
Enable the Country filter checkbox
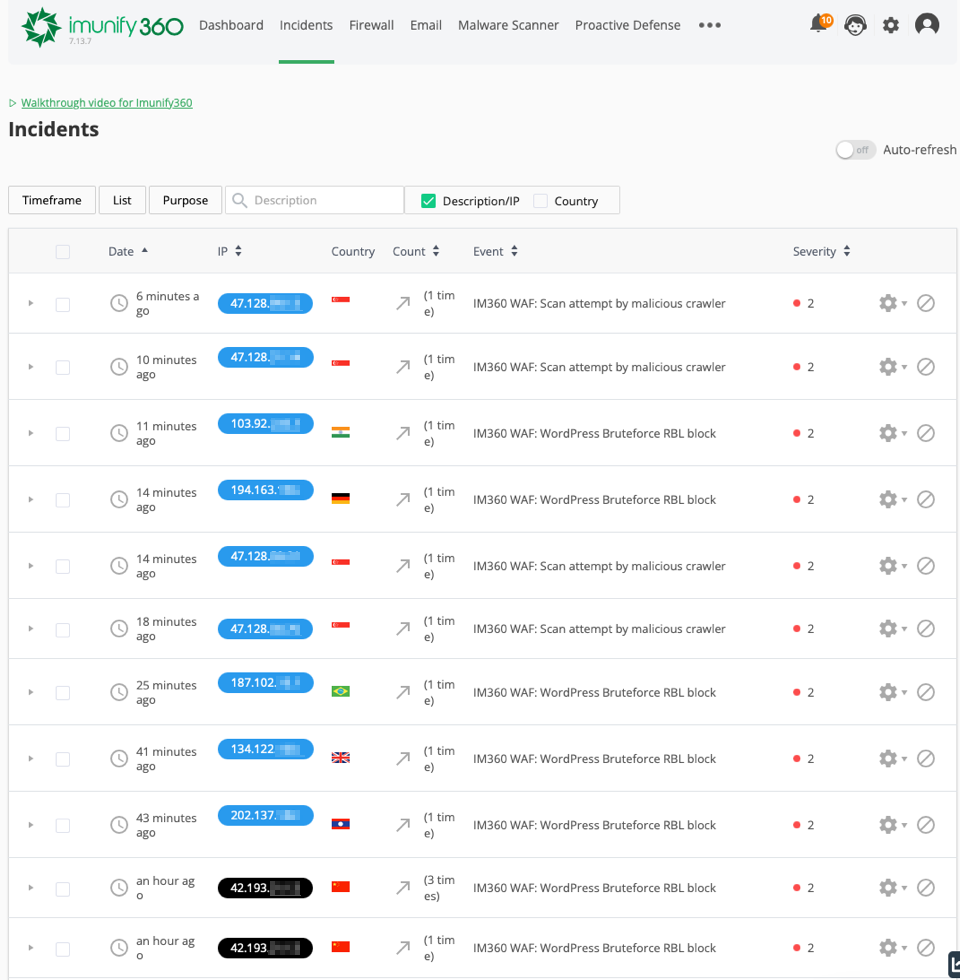tap(541, 201)
